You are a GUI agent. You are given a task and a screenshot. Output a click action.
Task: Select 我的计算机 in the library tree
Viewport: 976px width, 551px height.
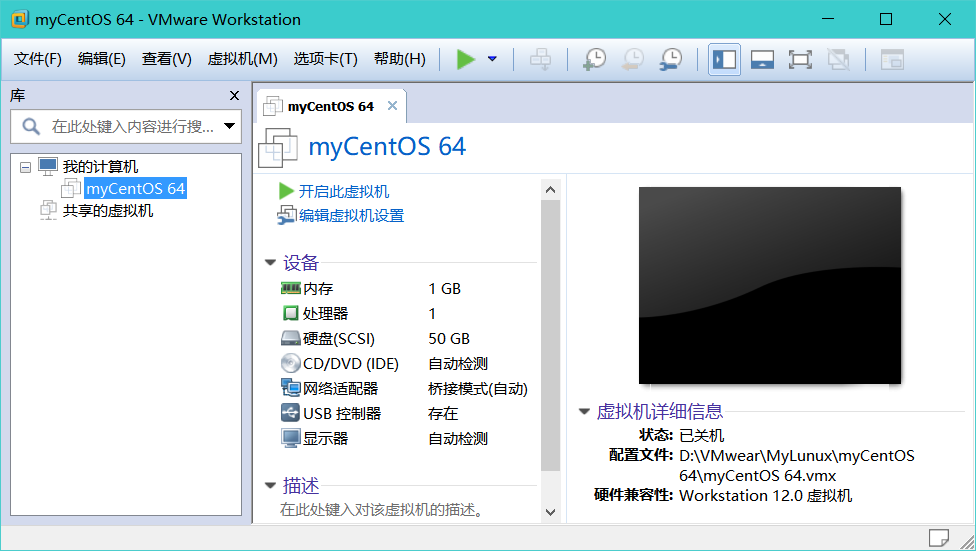point(100,167)
